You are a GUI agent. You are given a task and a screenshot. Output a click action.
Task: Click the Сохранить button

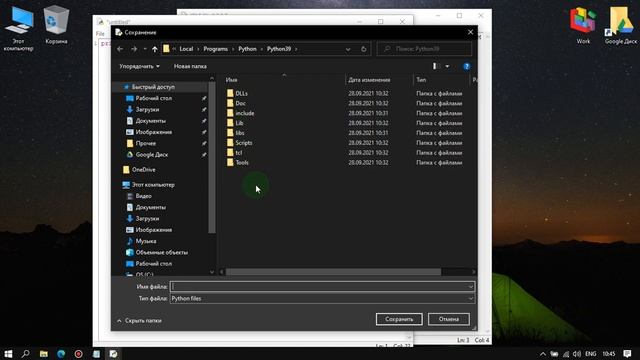[399, 319]
